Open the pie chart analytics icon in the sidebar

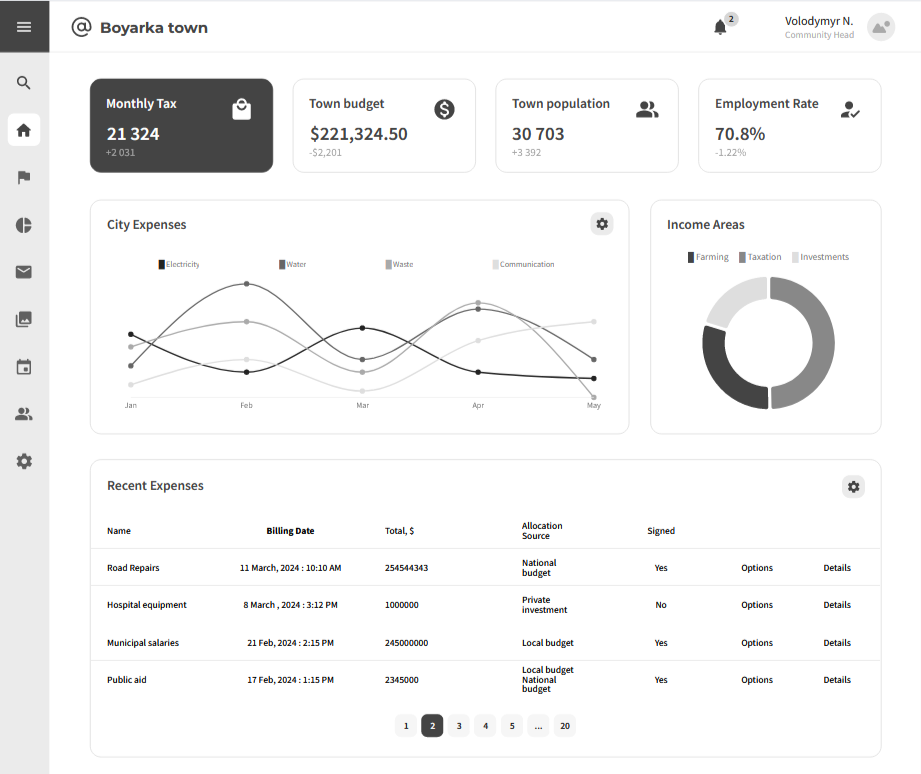[x=23, y=225]
